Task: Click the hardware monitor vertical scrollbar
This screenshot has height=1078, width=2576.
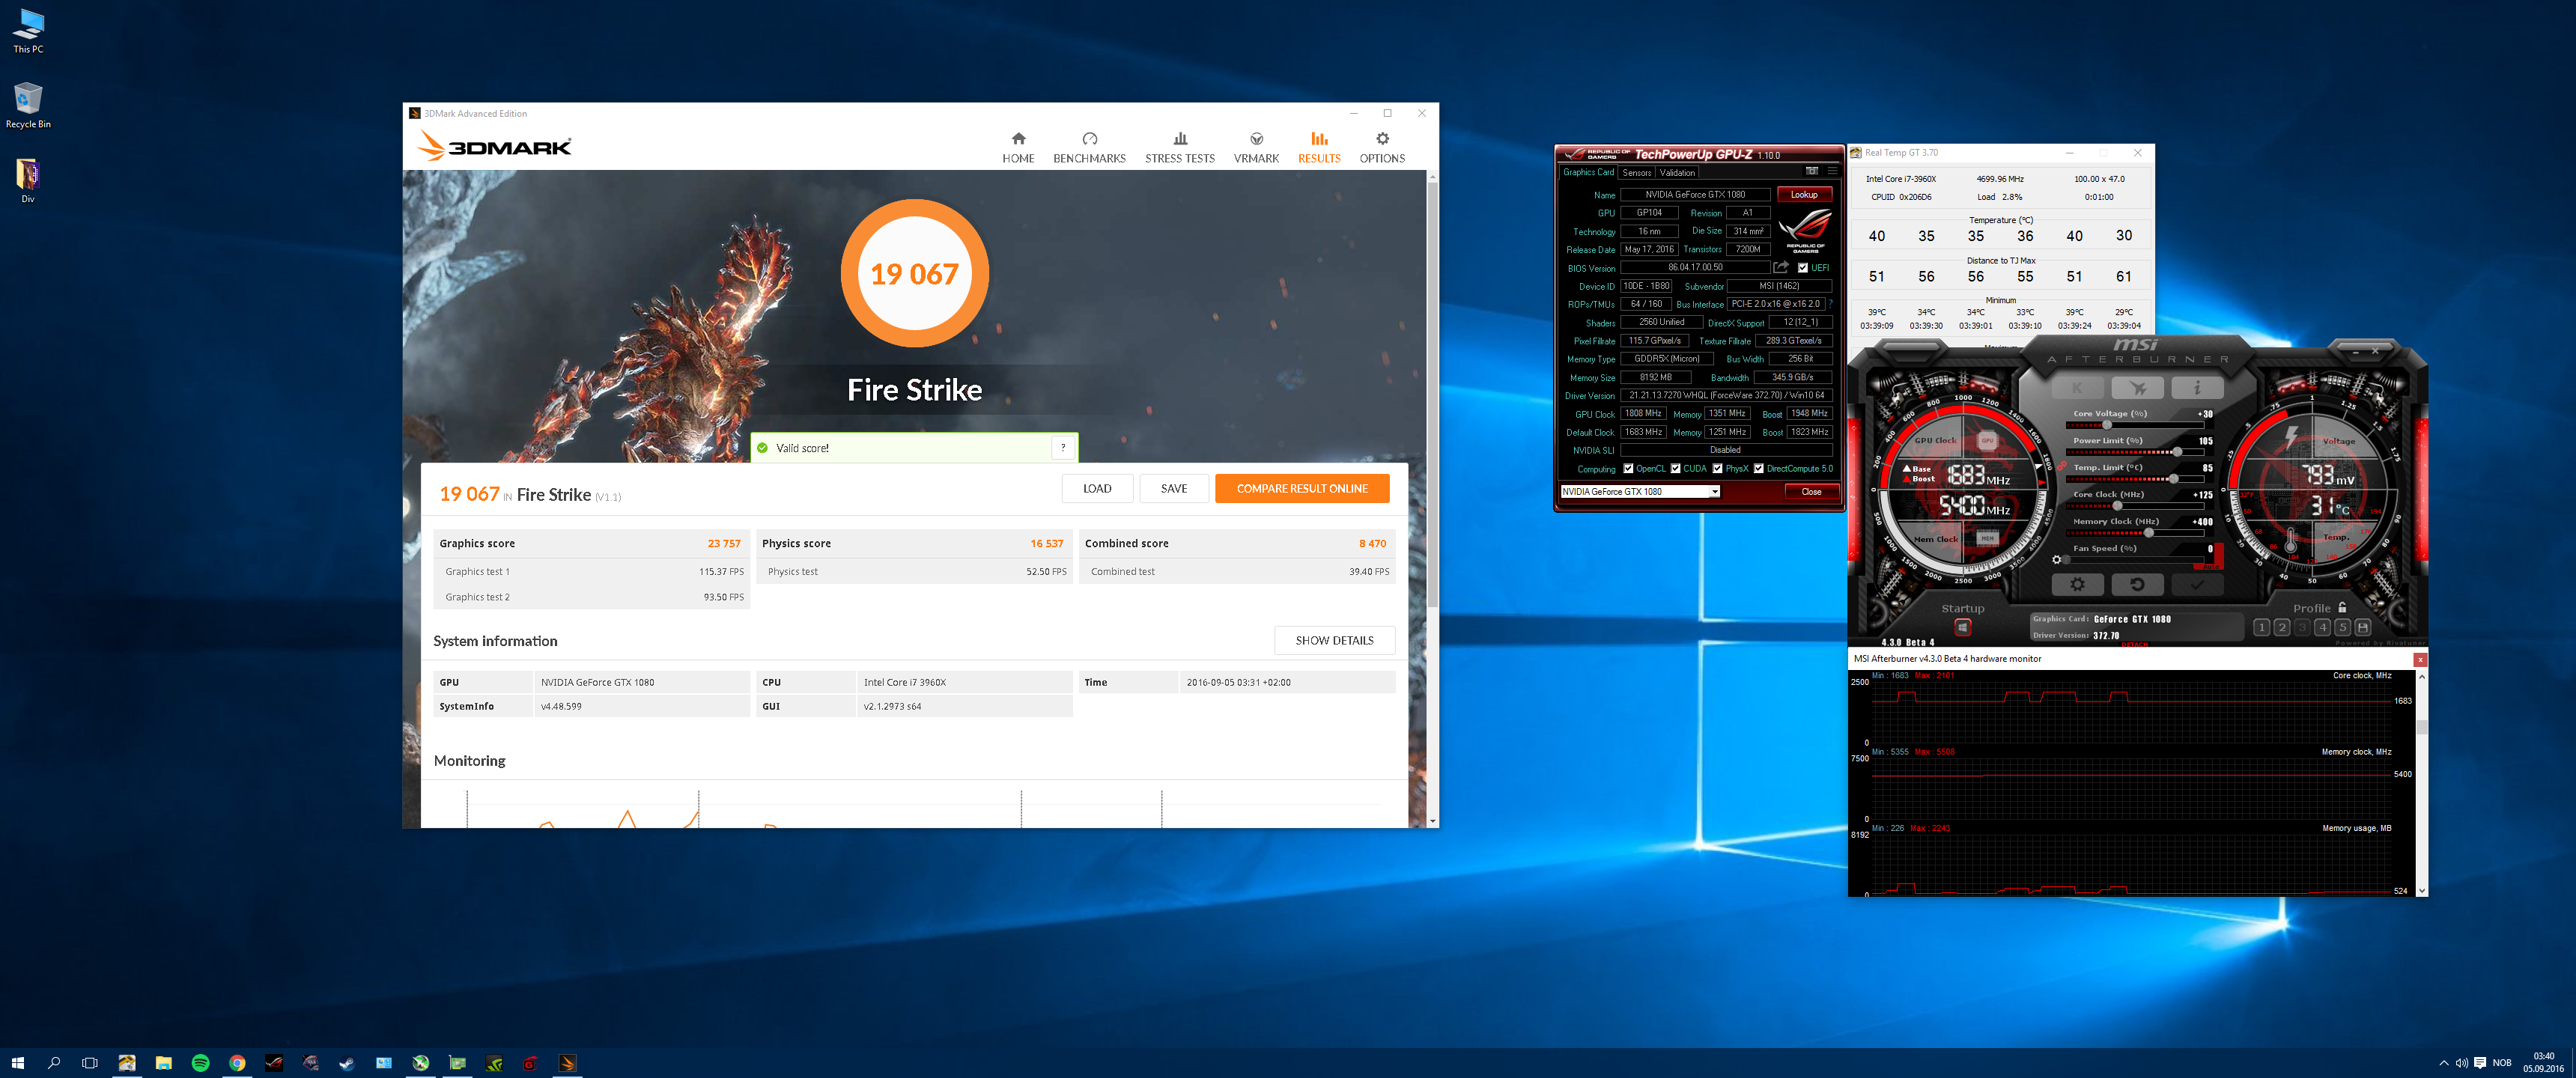Action: click(x=2421, y=782)
